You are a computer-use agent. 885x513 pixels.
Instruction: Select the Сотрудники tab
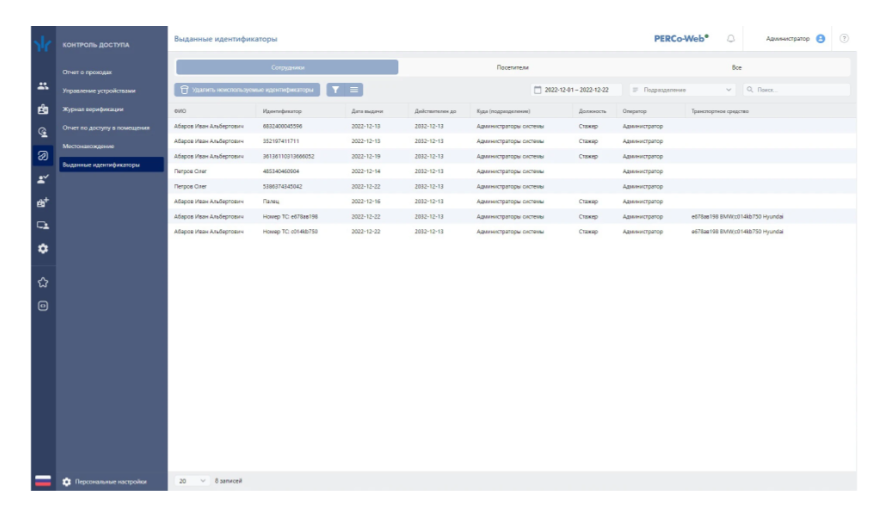(x=287, y=67)
